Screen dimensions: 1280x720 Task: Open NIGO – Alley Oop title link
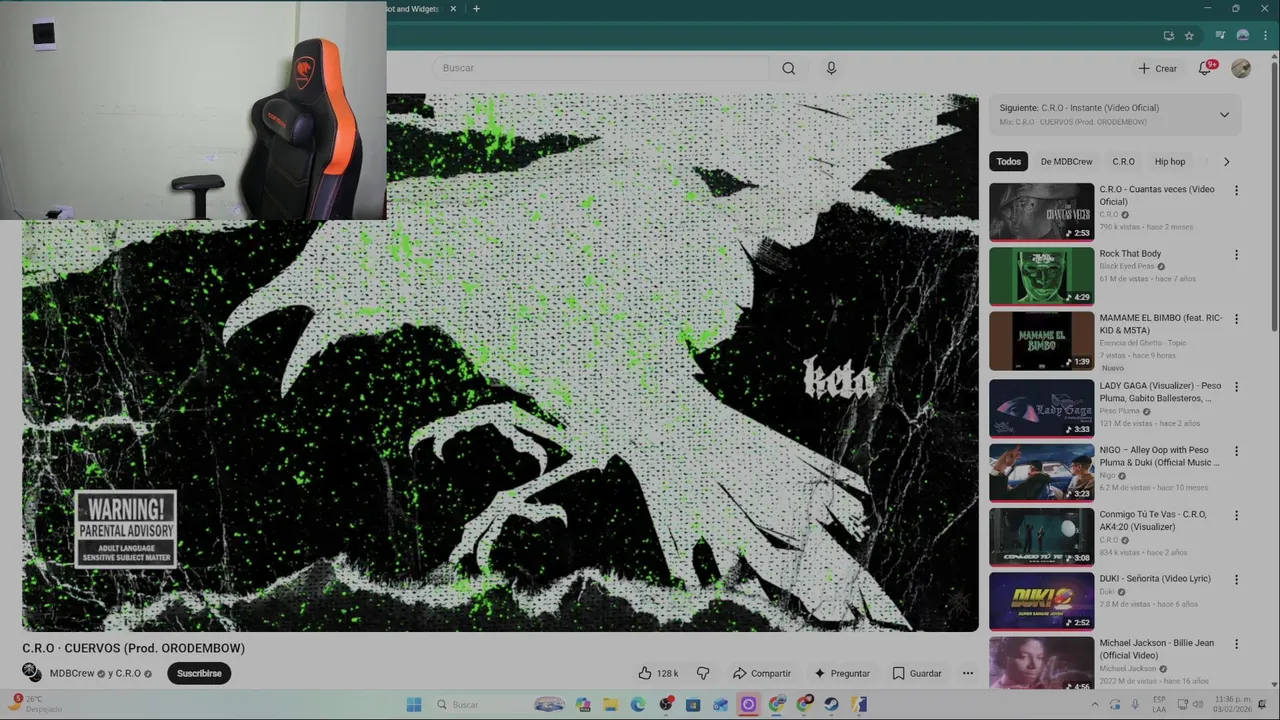1159,456
